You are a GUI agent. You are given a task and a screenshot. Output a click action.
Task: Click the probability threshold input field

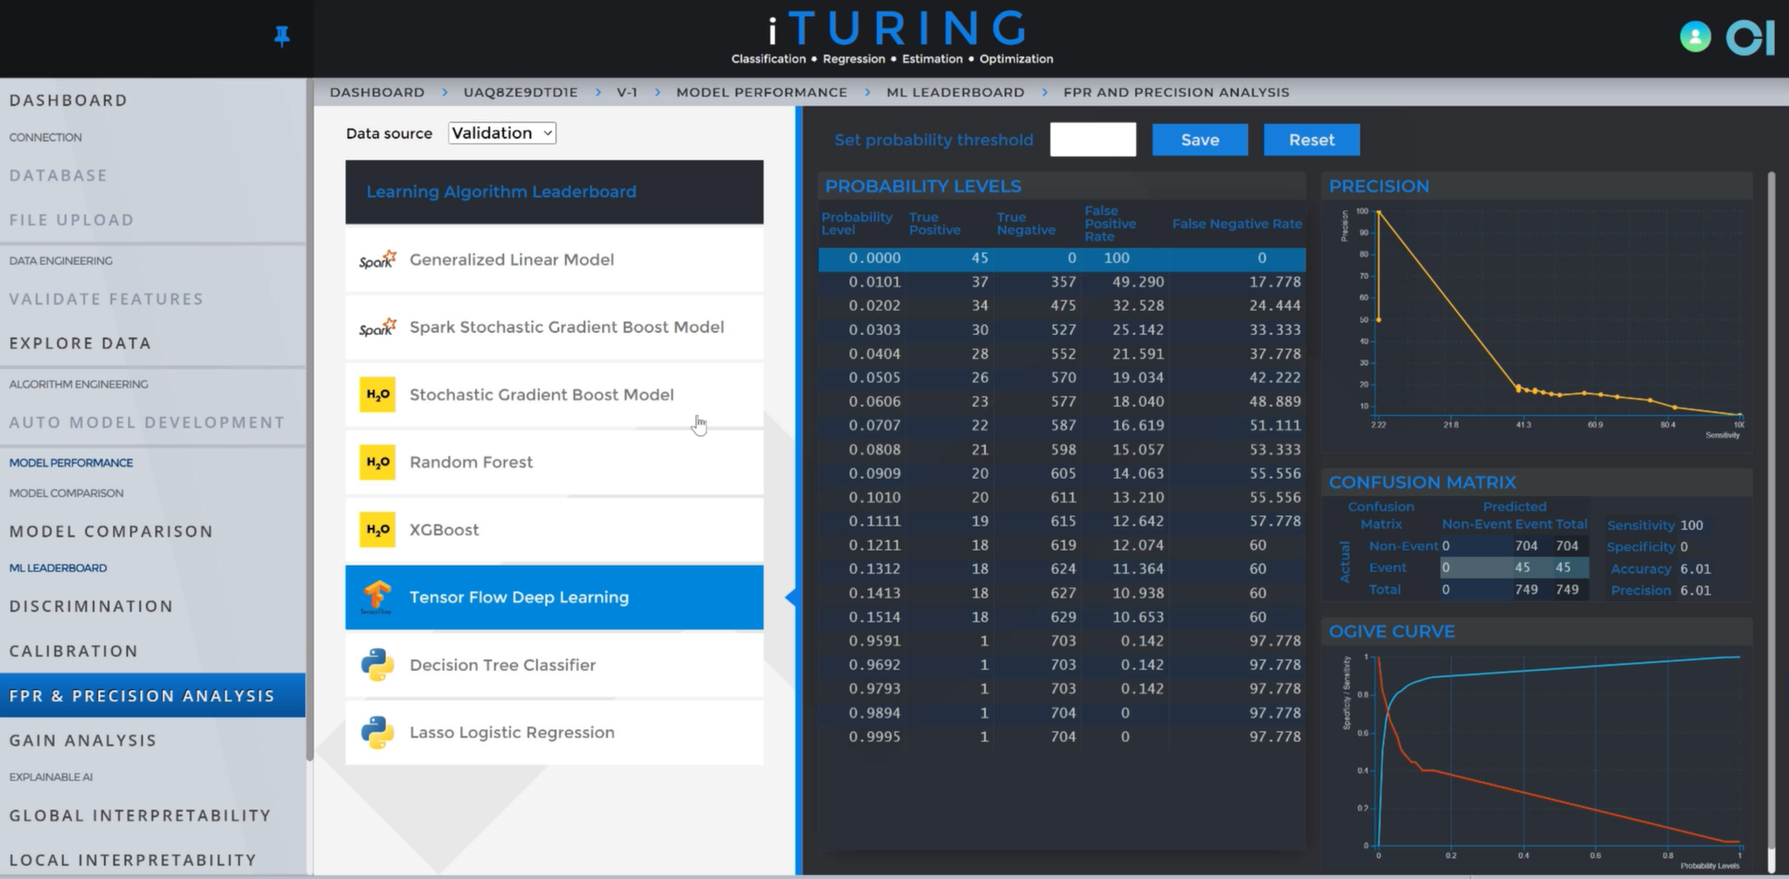pyautogui.click(x=1093, y=140)
